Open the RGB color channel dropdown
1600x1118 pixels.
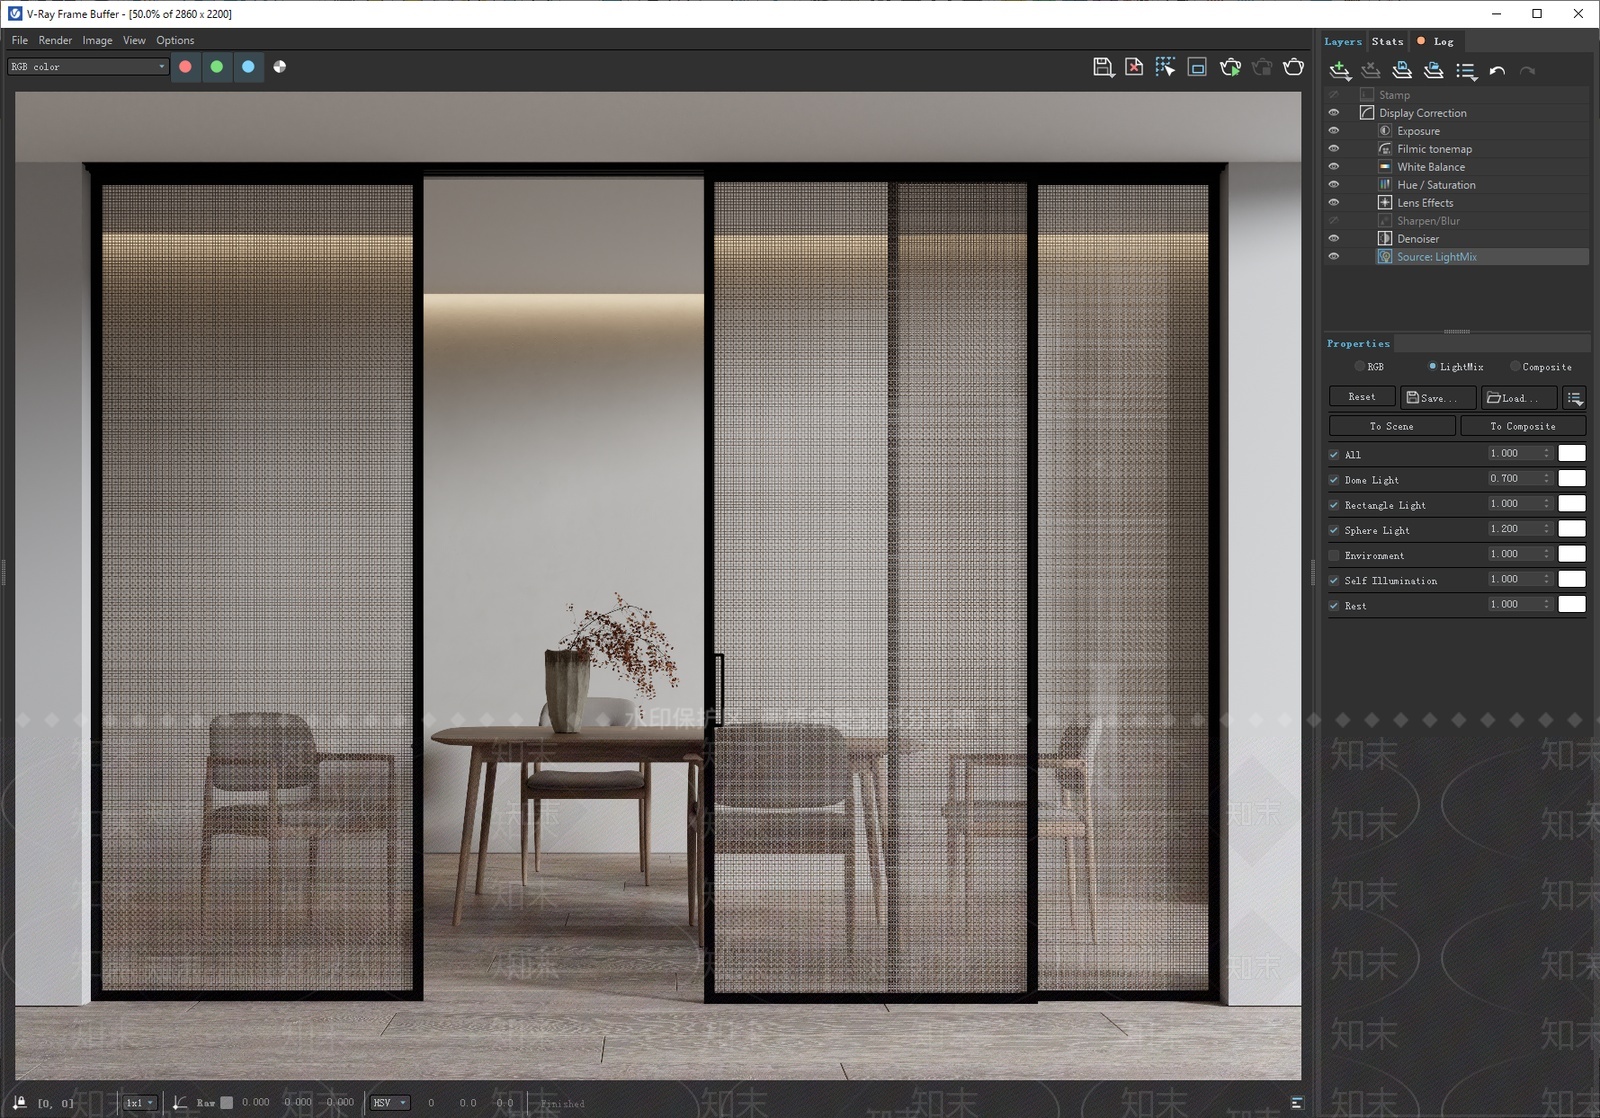pyautogui.click(x=88, y=67)
